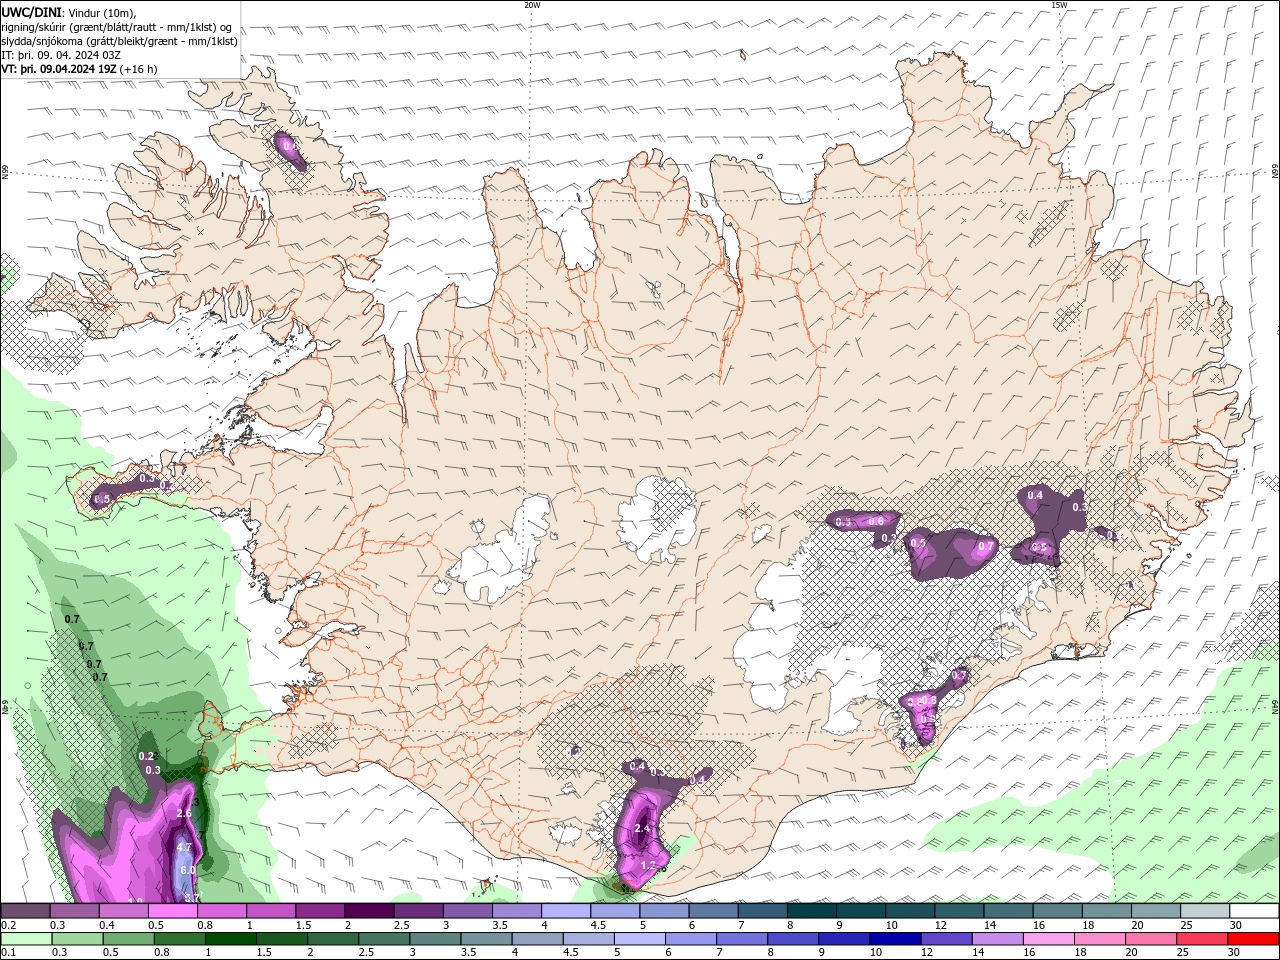
Task: Click the '20W' longitude label
Action: click(x=532, y=5)
